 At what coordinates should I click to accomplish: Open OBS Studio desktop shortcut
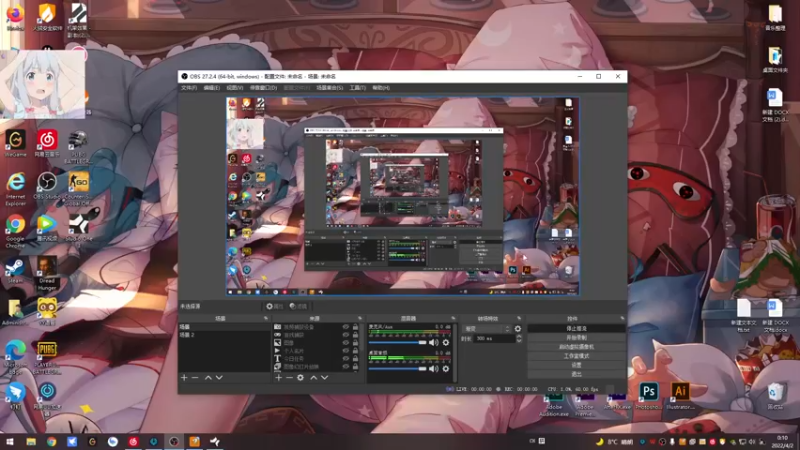[x=47, y=186]
